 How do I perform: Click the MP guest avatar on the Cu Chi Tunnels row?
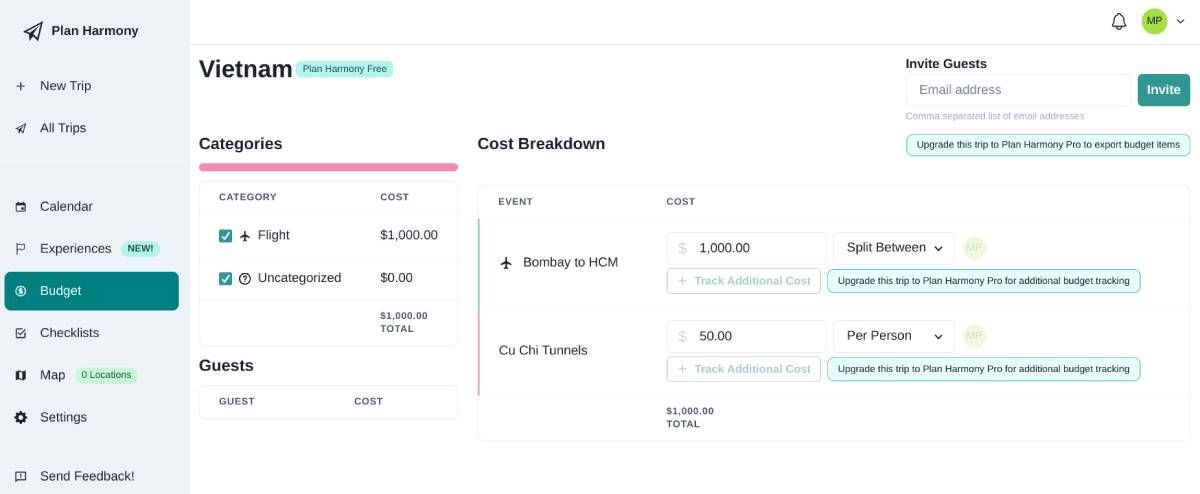974,336
